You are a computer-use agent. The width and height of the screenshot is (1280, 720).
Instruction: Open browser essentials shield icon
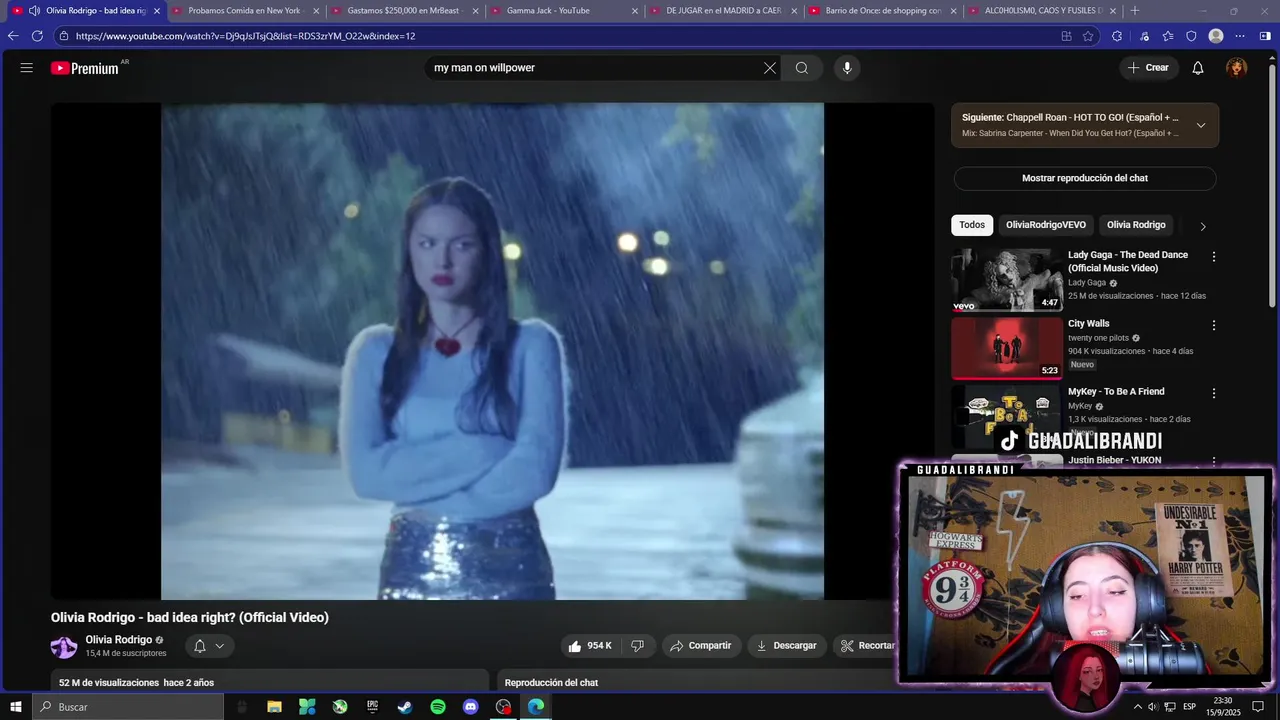coord(1191,36)
